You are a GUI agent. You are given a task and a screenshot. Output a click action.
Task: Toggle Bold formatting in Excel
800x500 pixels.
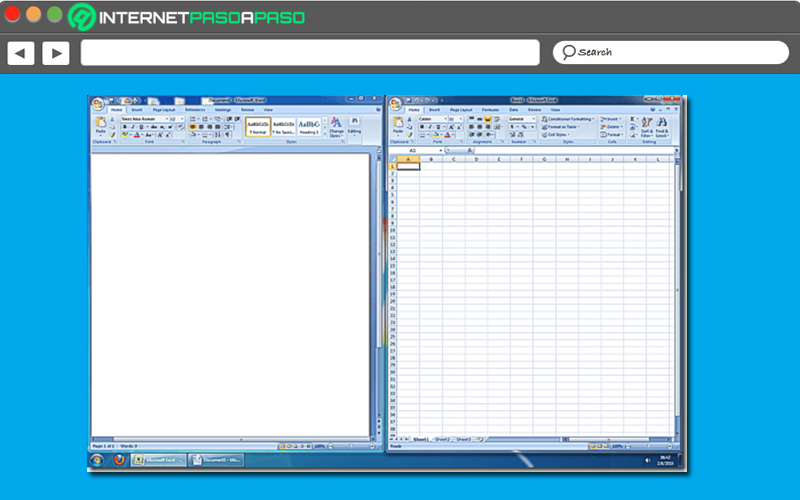(421, 127)
